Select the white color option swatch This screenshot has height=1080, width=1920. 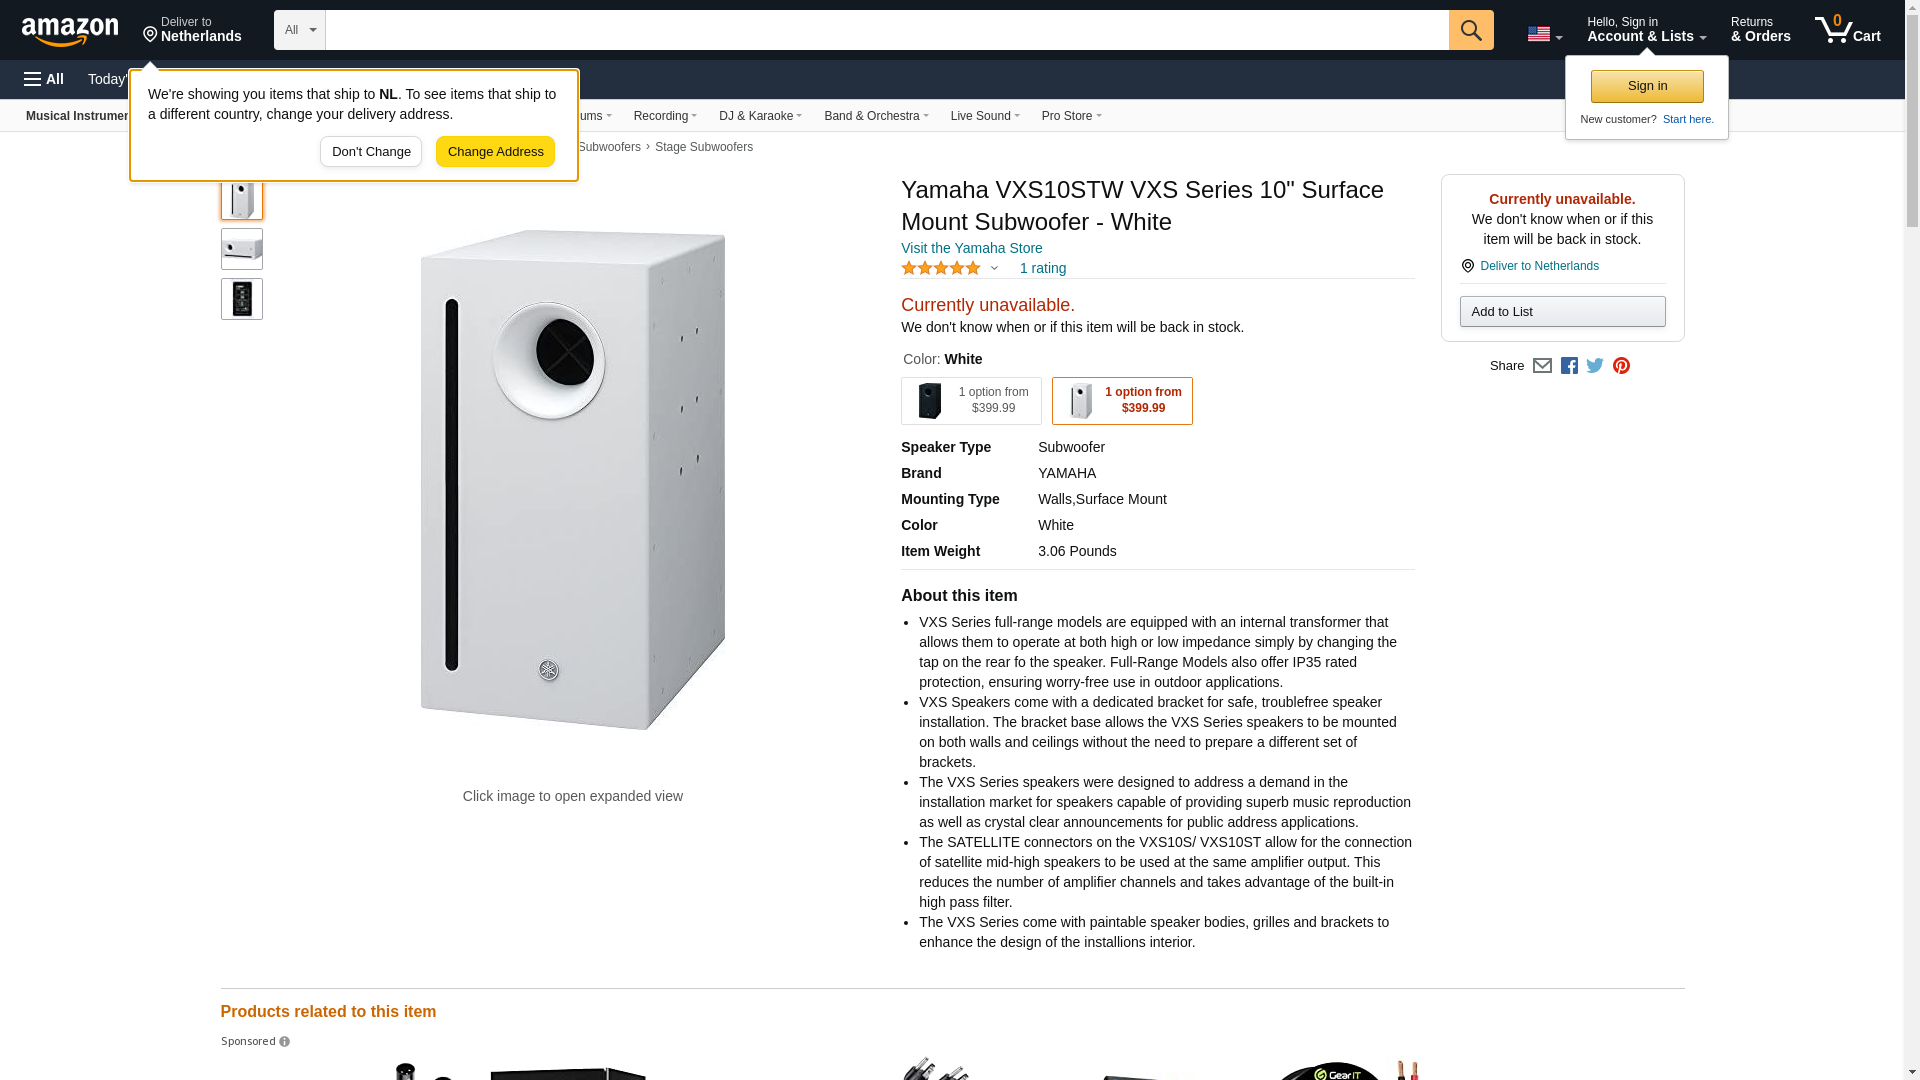[1122, 401]
